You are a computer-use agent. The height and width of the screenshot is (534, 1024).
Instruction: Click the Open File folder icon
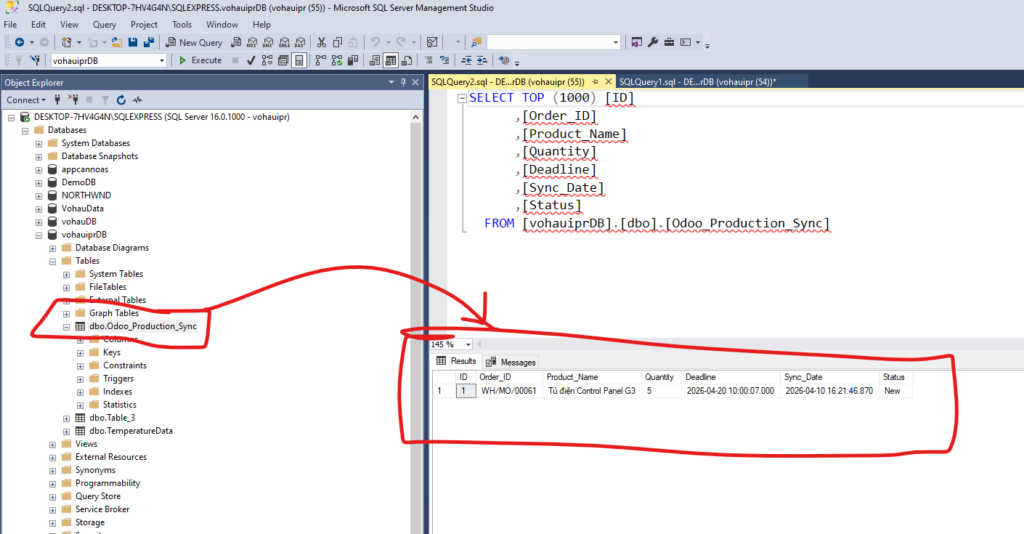click(117, 42)
